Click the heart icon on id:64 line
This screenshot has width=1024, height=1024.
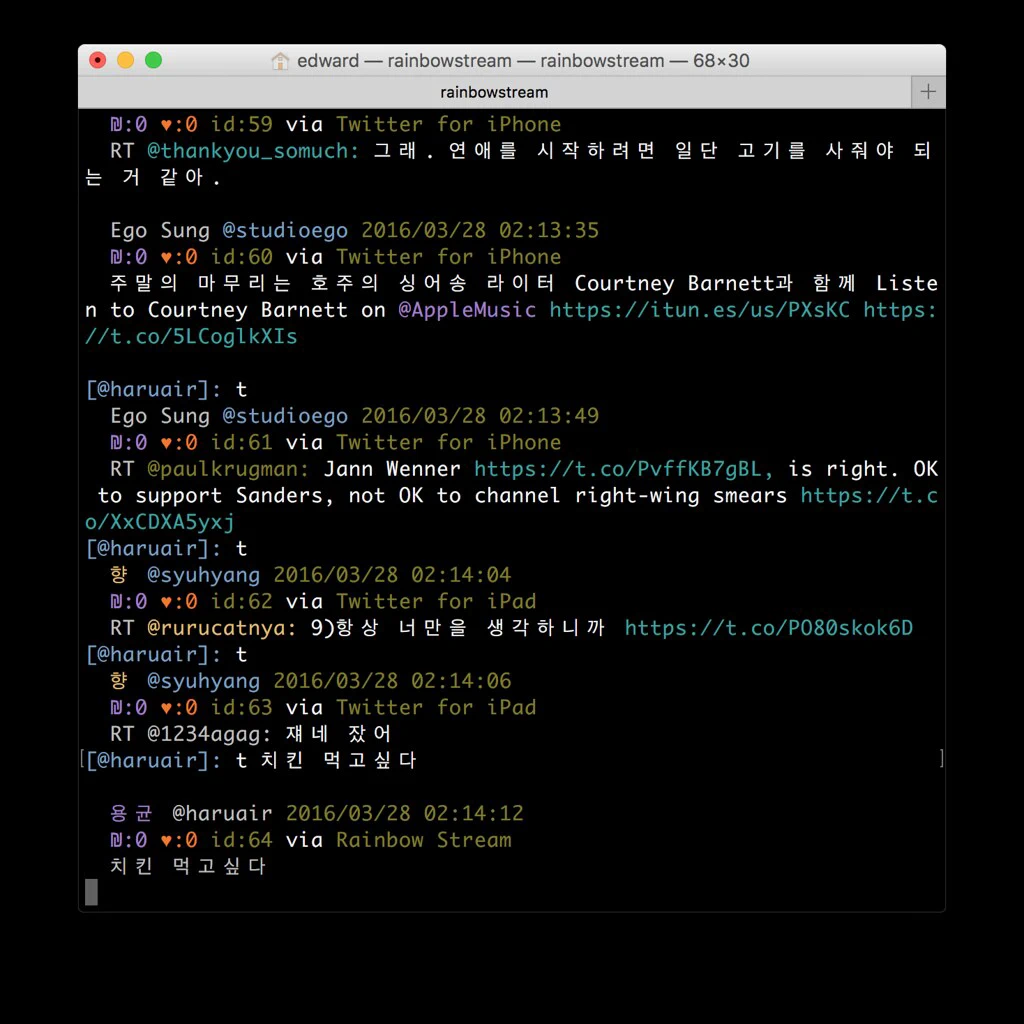tap(167, 840)
